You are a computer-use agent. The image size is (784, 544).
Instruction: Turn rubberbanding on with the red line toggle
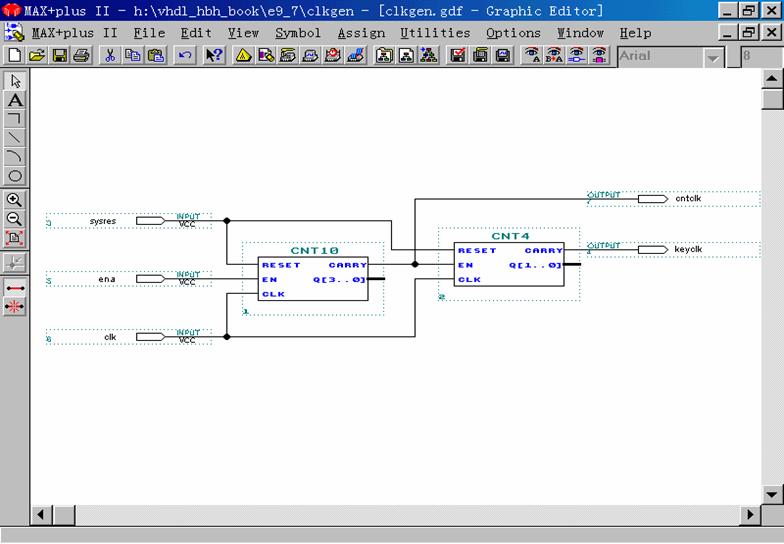click(x=15, y=288)
